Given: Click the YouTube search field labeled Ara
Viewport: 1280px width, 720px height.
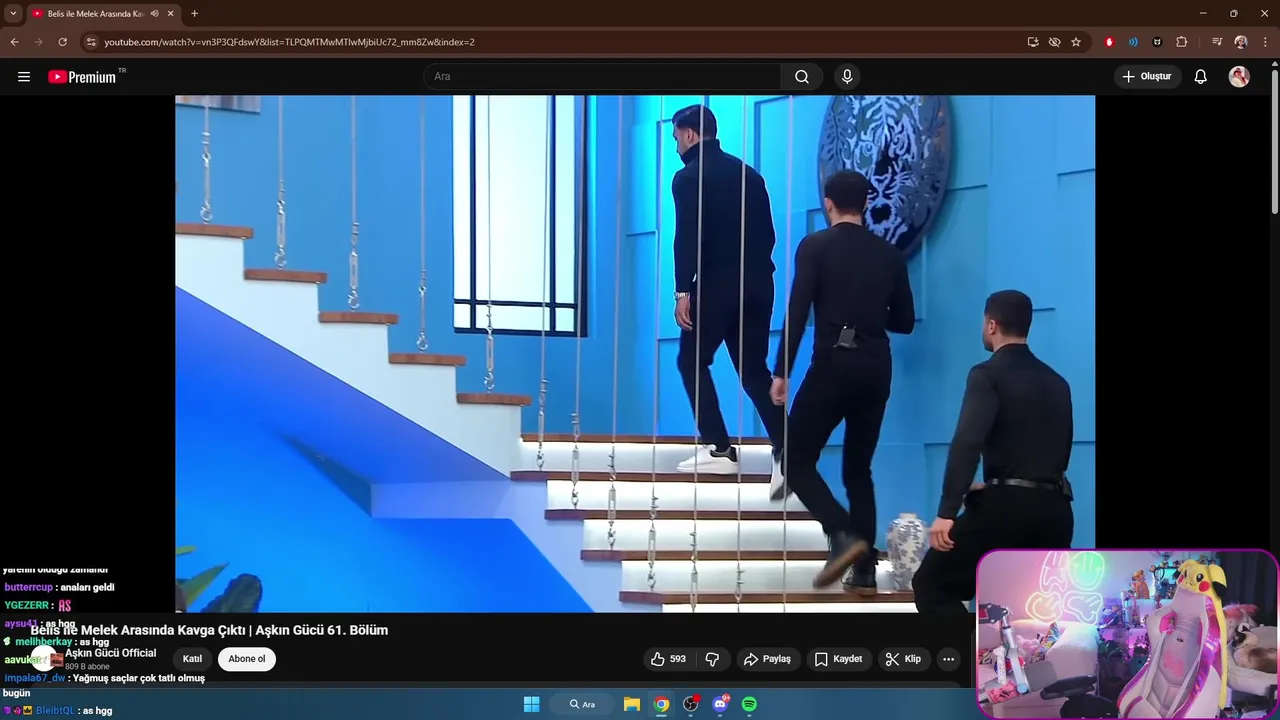Looking at the screenshot, I should click(602, 77).
